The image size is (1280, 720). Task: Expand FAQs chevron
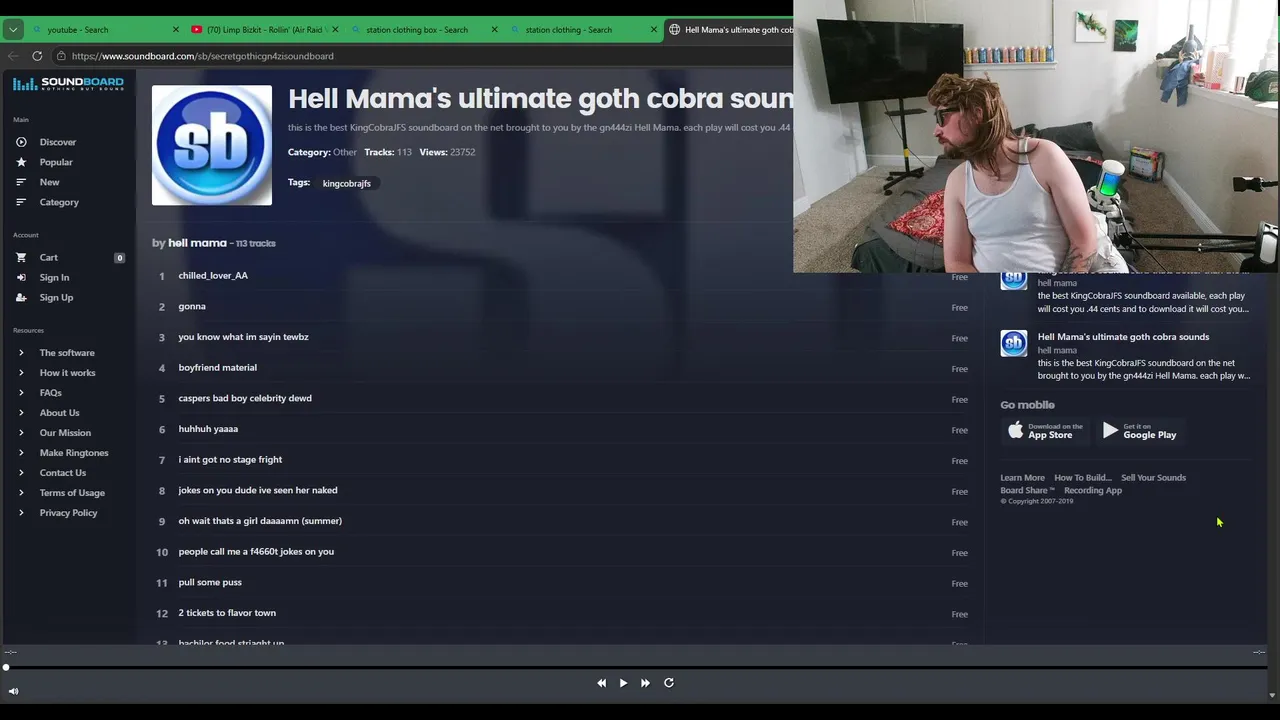point(21,393)
